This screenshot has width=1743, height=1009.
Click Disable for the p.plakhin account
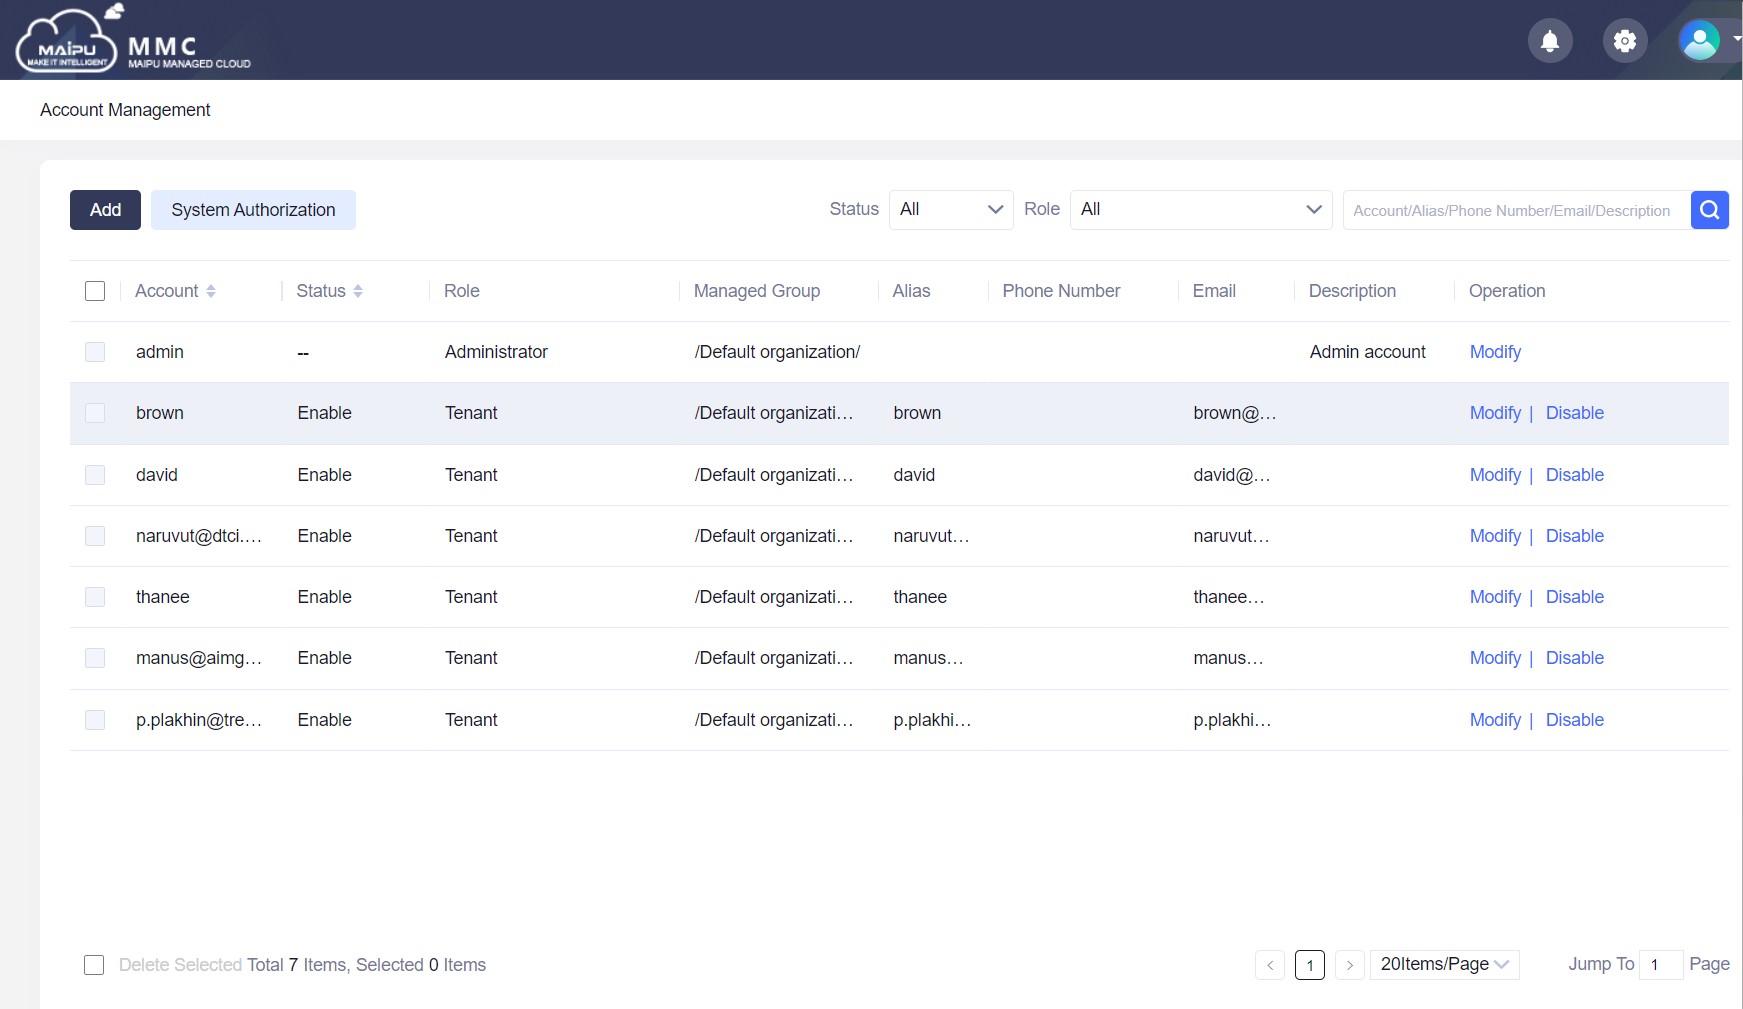1575,720
